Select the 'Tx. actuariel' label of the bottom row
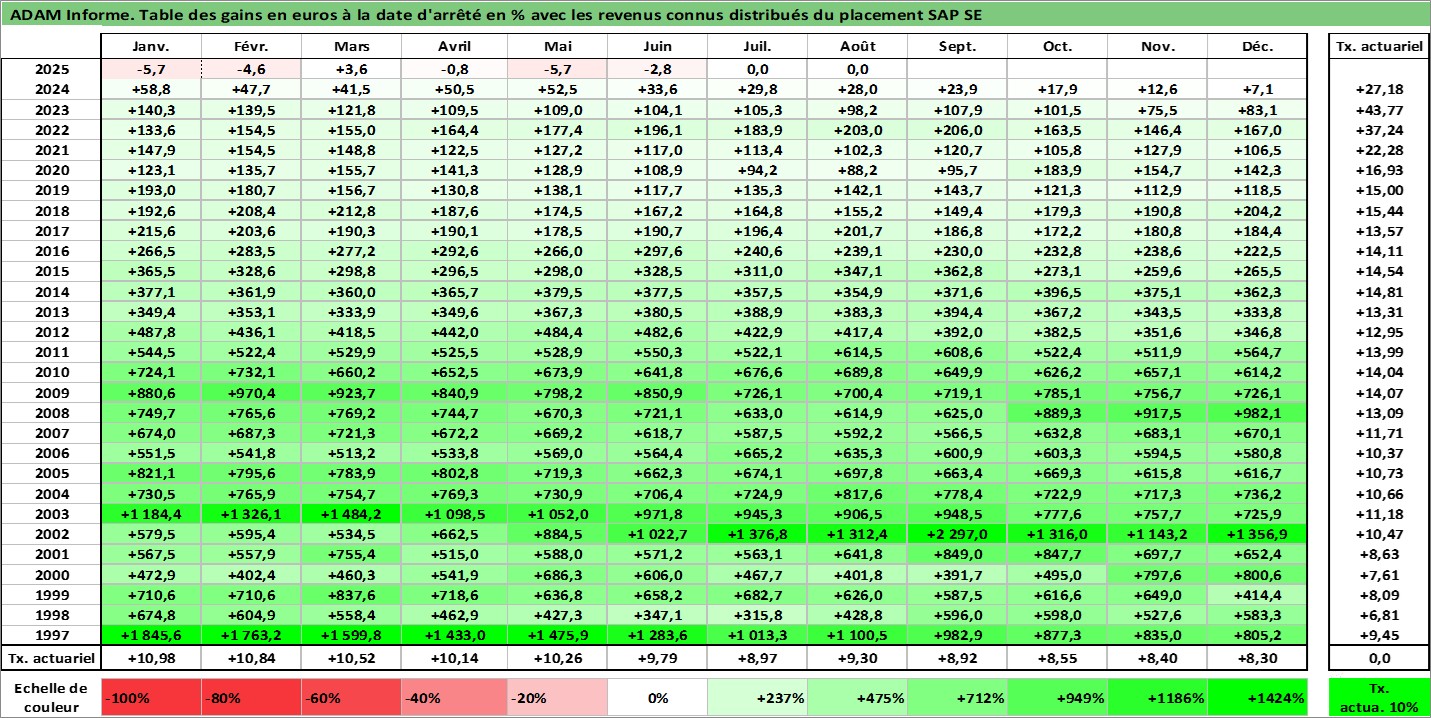 point(51,658)
